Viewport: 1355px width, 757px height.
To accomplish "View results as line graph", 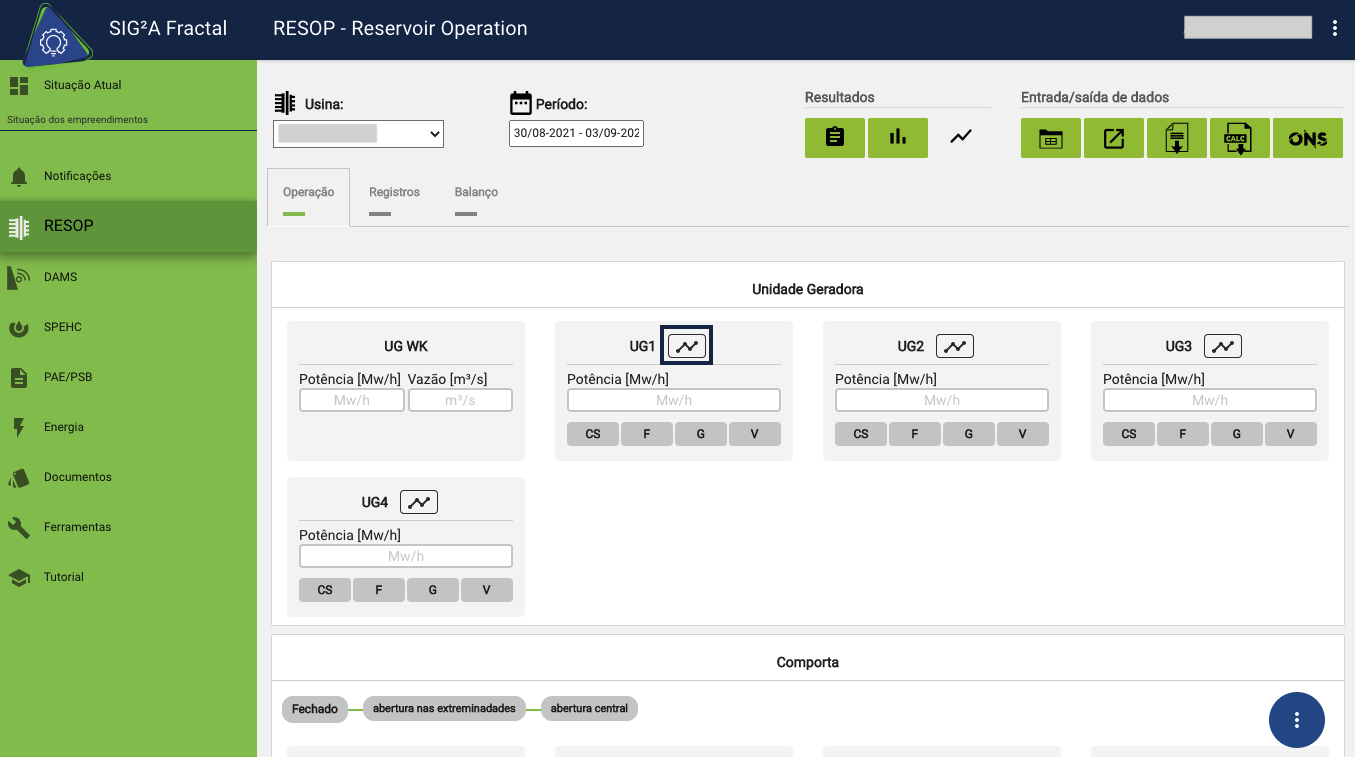I will coord(960,135).
